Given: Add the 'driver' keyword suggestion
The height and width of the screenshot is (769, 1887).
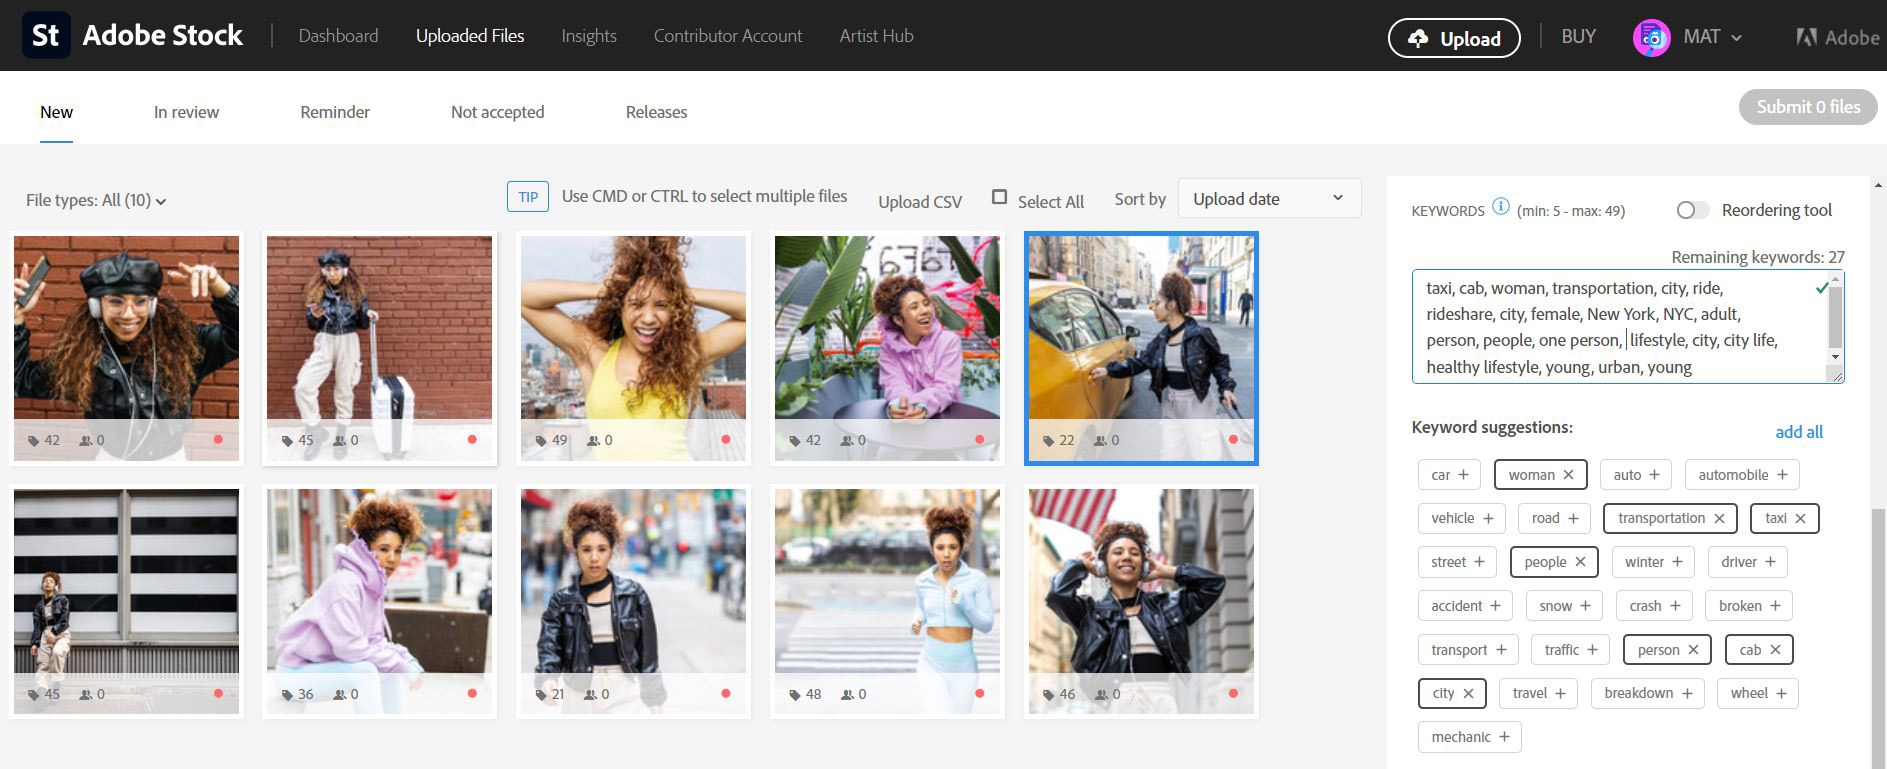Looking at the screenshot, I should pyautogui.click(x=1748, y=562).
